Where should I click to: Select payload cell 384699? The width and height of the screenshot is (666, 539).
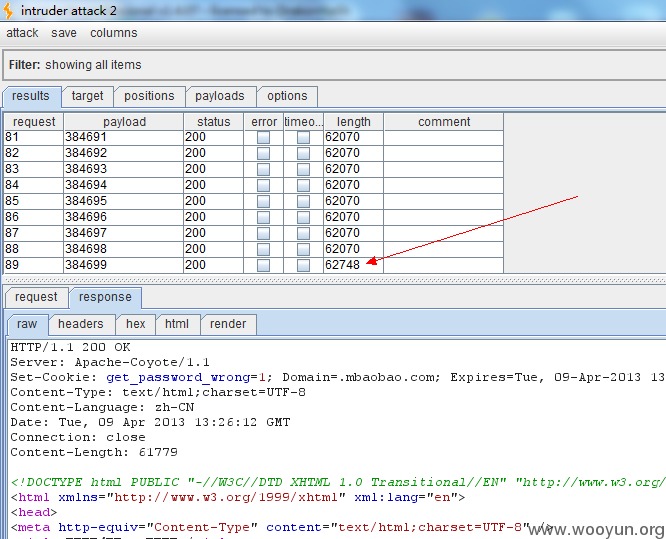(x=124, y=265)
